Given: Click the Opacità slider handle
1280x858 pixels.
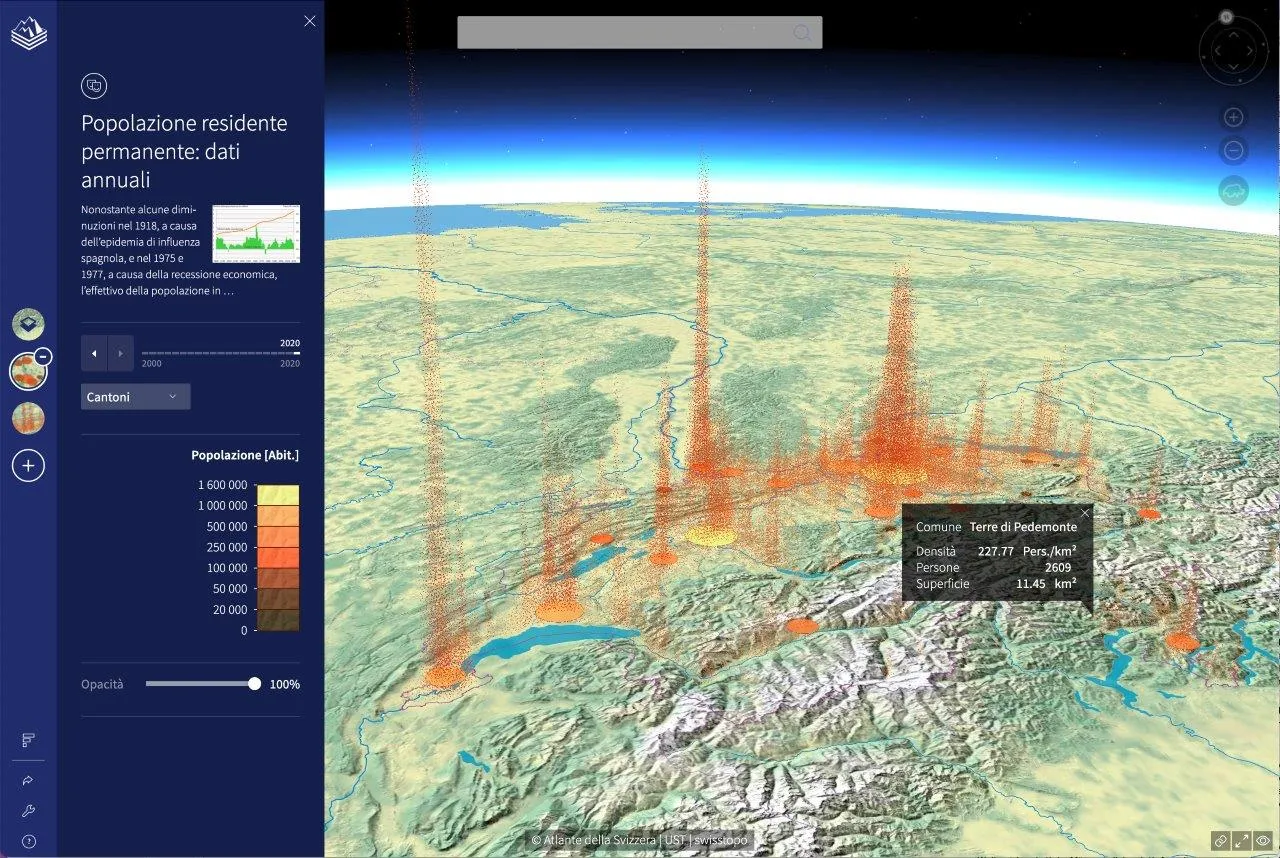Looking at the screenshot, I should click(254, 684).
